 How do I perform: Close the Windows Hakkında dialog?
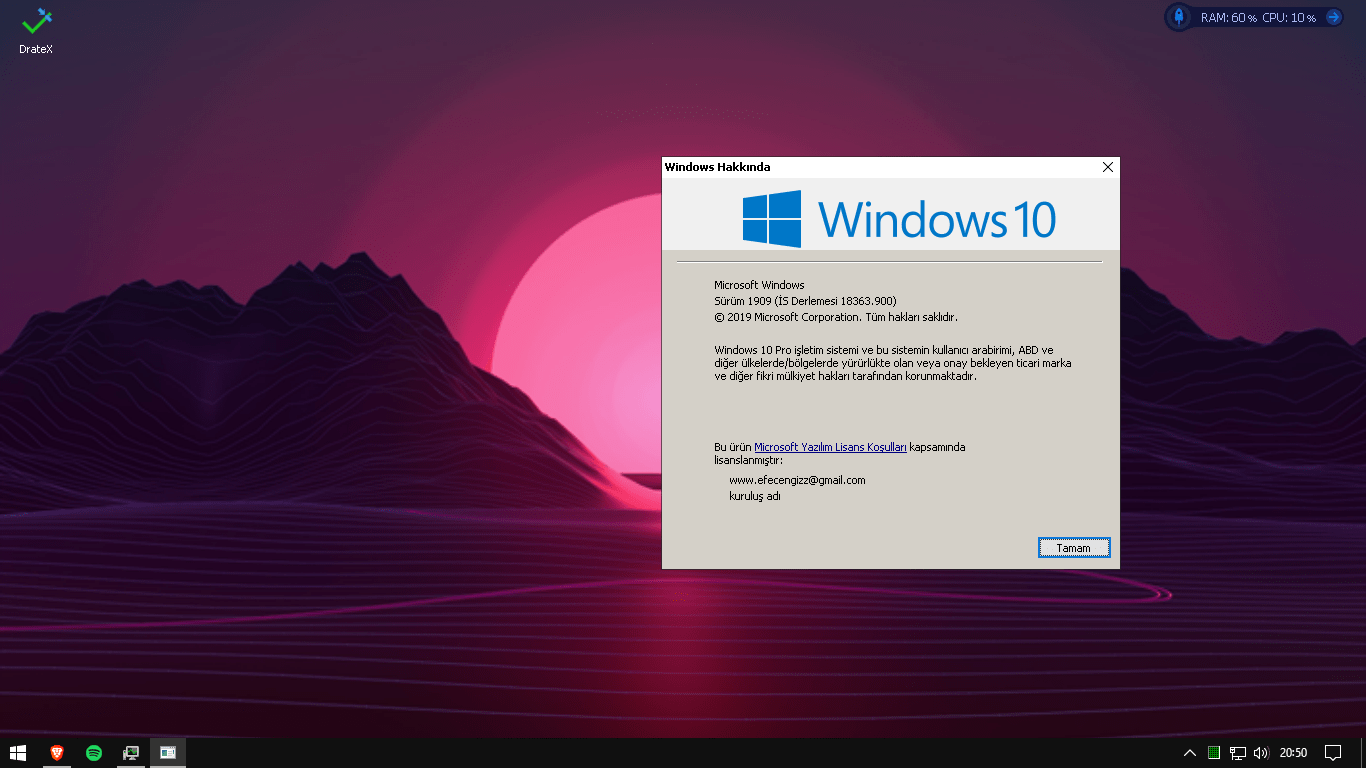click(x=1107, y=168)
